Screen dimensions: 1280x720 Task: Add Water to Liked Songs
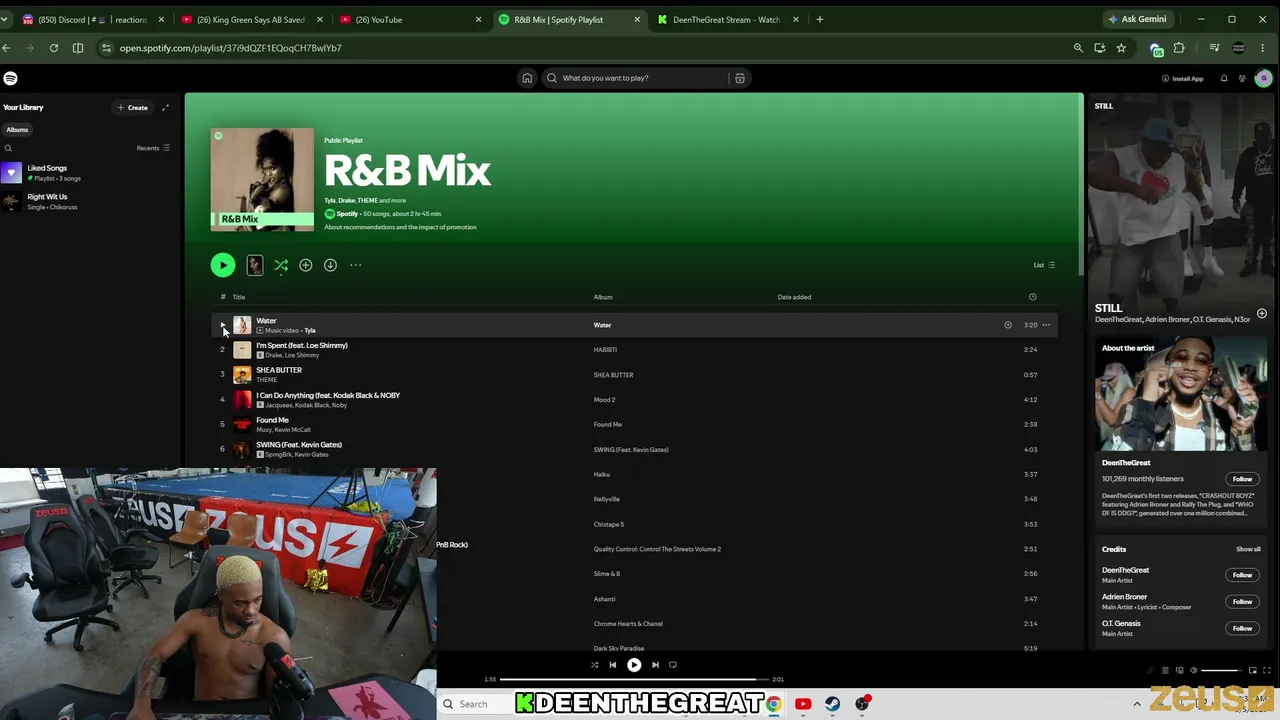[x=1008, y=325]
